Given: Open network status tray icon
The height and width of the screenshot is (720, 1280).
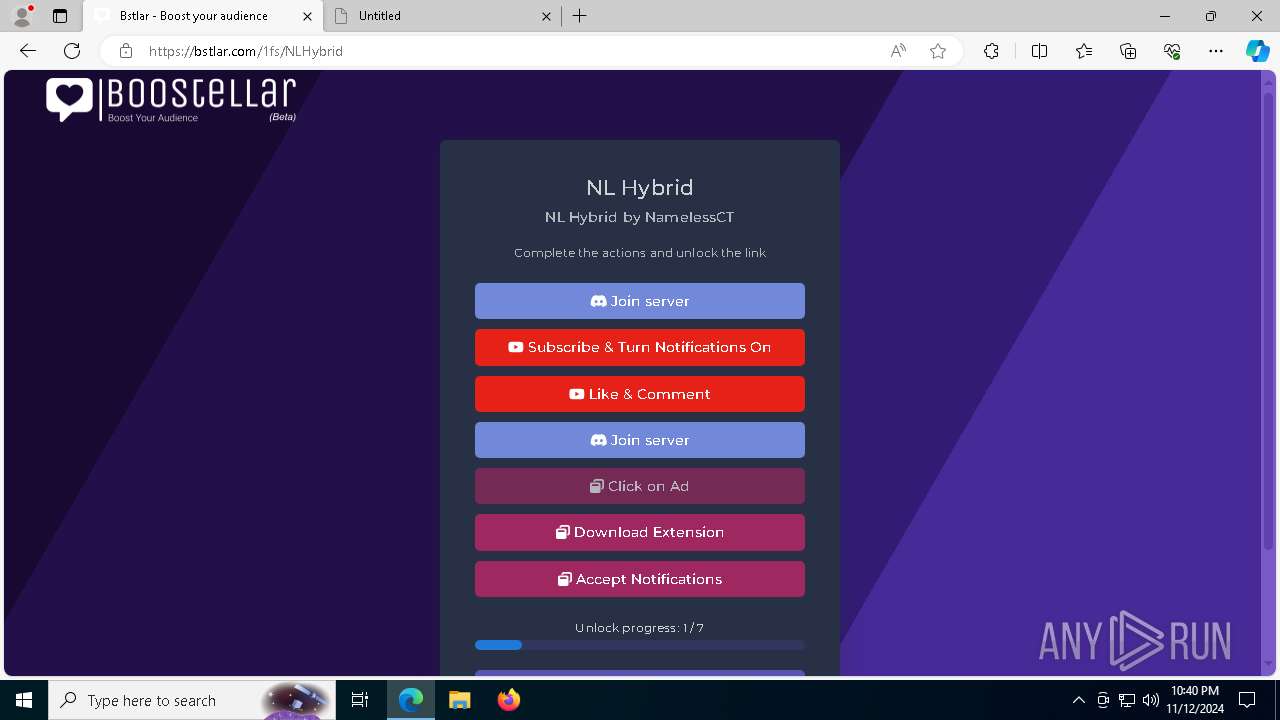Looking at the screenshot, I should [1127, 700].
